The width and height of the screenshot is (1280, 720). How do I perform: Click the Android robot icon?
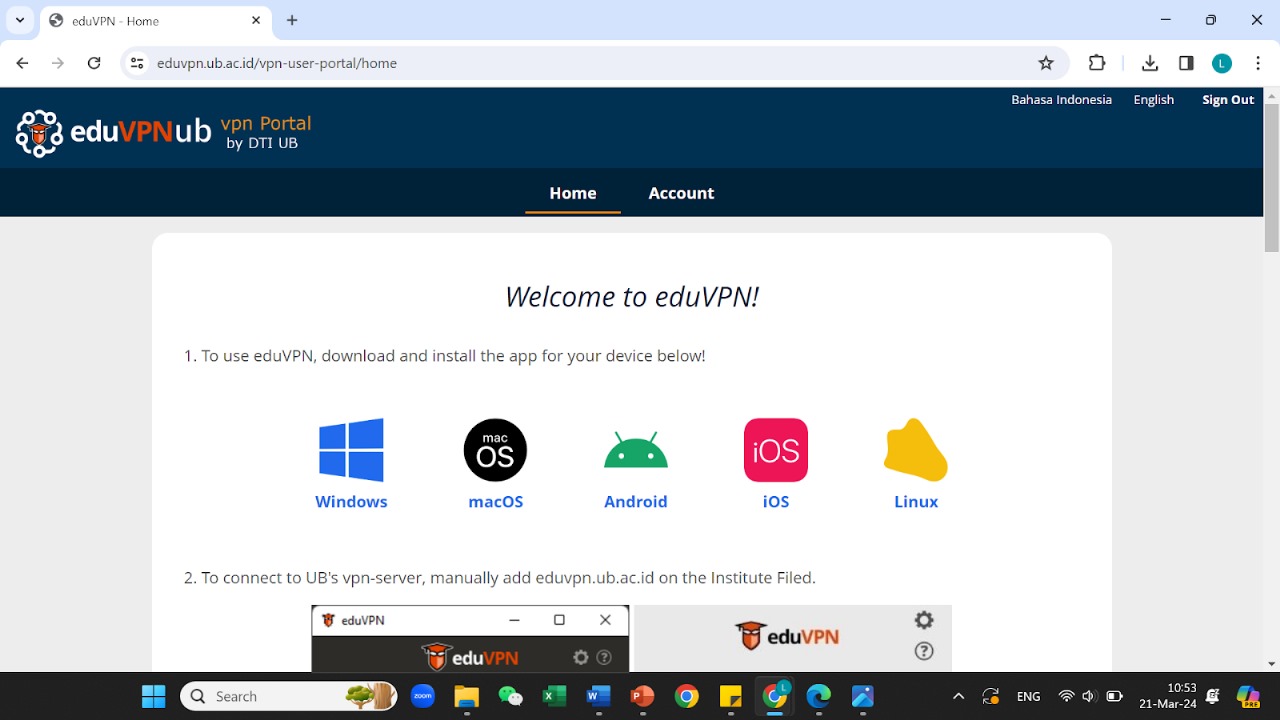tap(636, 451)
